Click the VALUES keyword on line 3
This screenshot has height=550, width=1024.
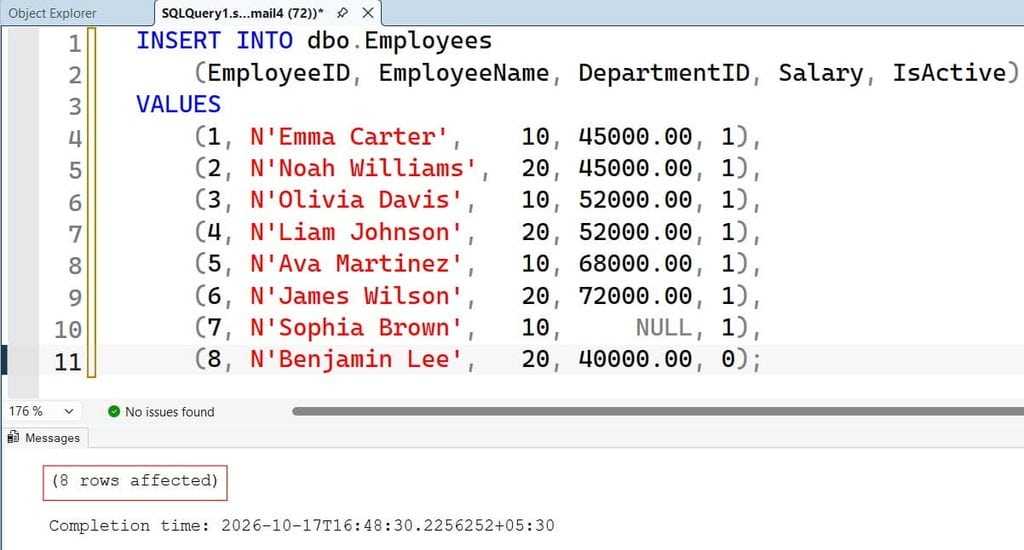tap(178, 105)
